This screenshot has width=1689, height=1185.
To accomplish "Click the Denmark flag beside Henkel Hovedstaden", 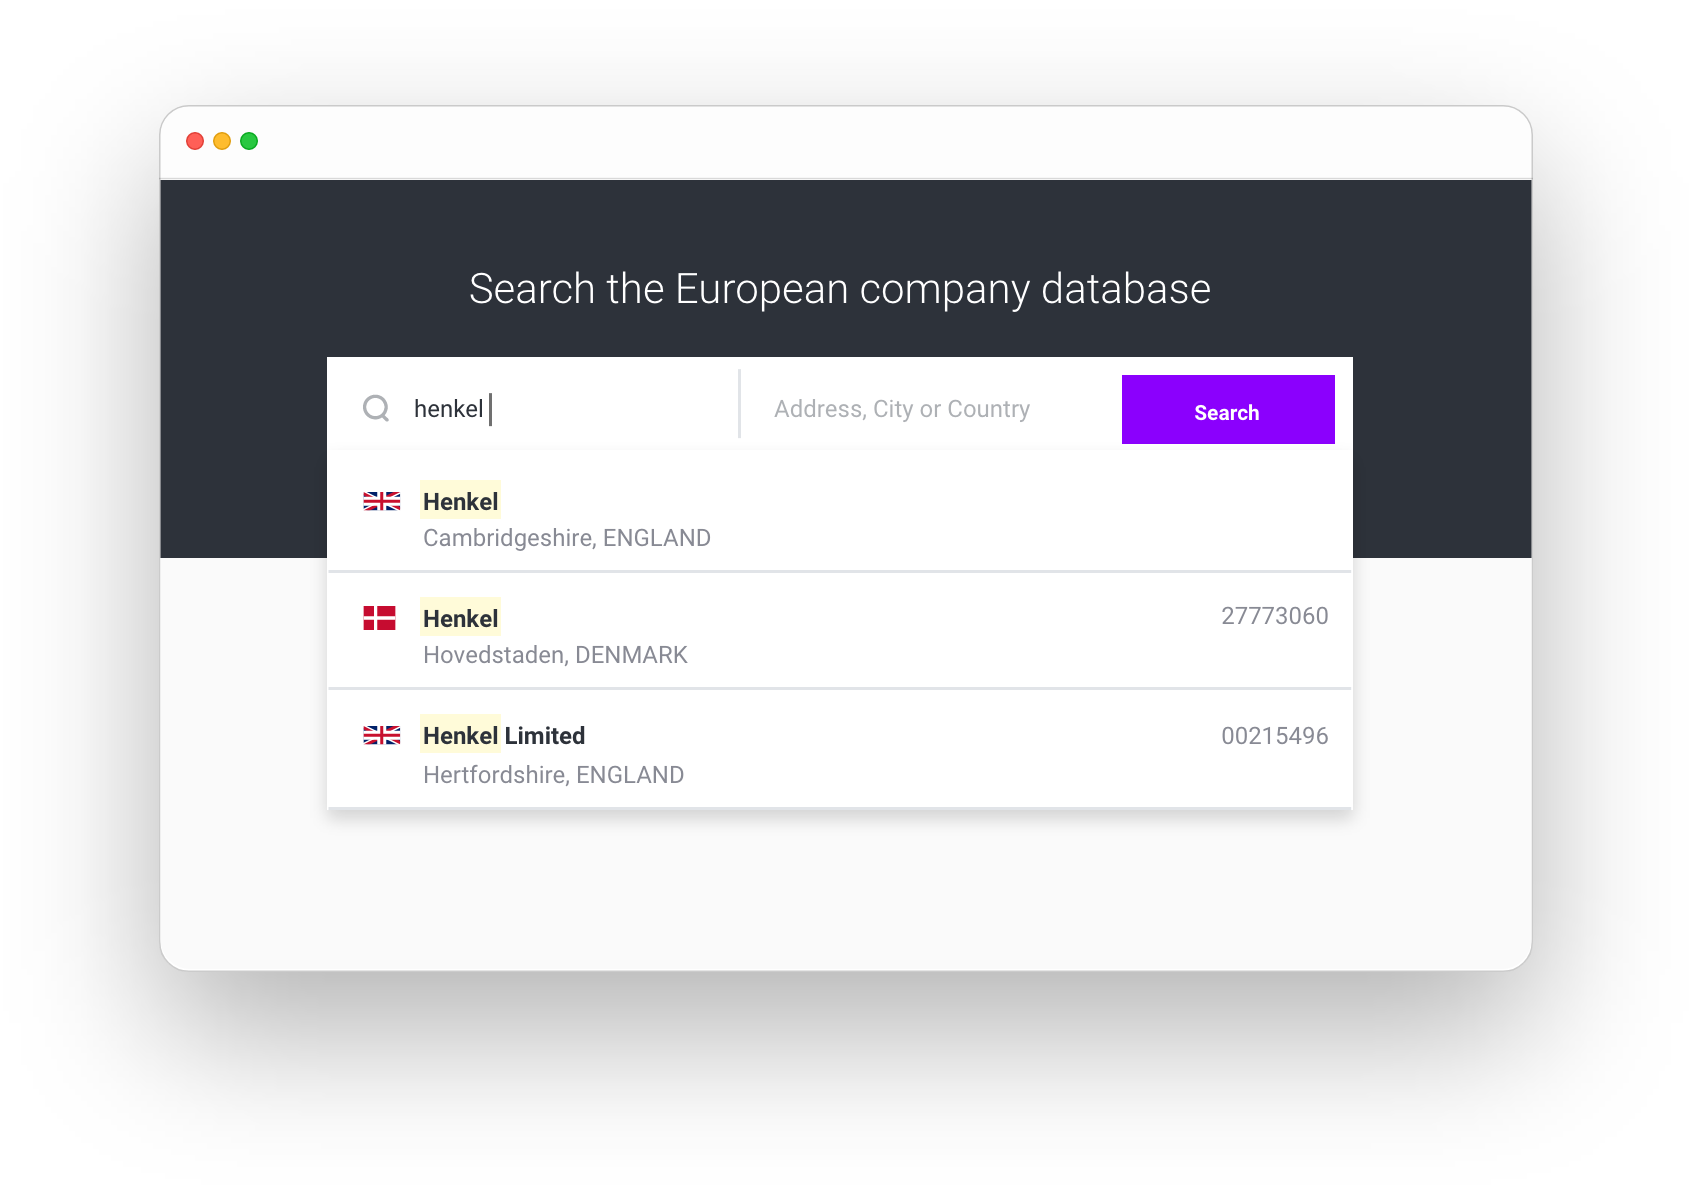I will tap(380, 618).
